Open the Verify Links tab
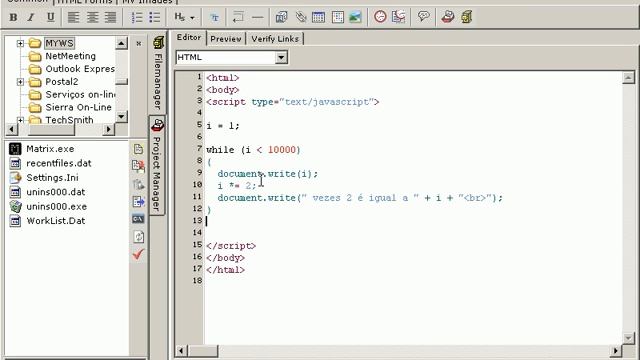The width and height of the screenshot is (640, 360). click(275, 39)
